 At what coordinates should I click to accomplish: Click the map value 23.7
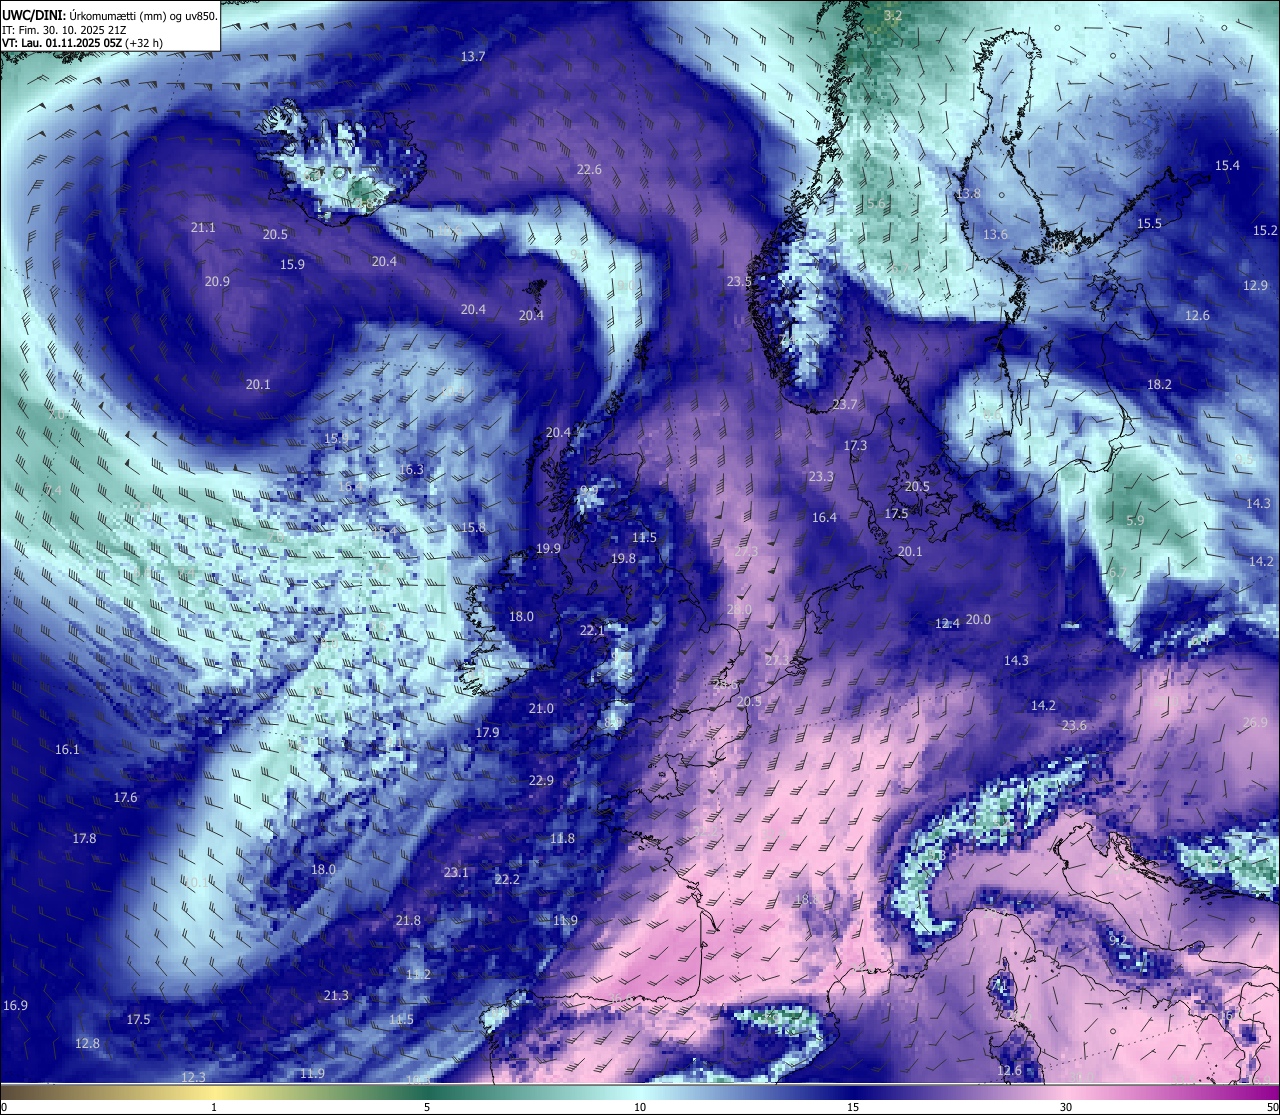(x=845, y=405)
